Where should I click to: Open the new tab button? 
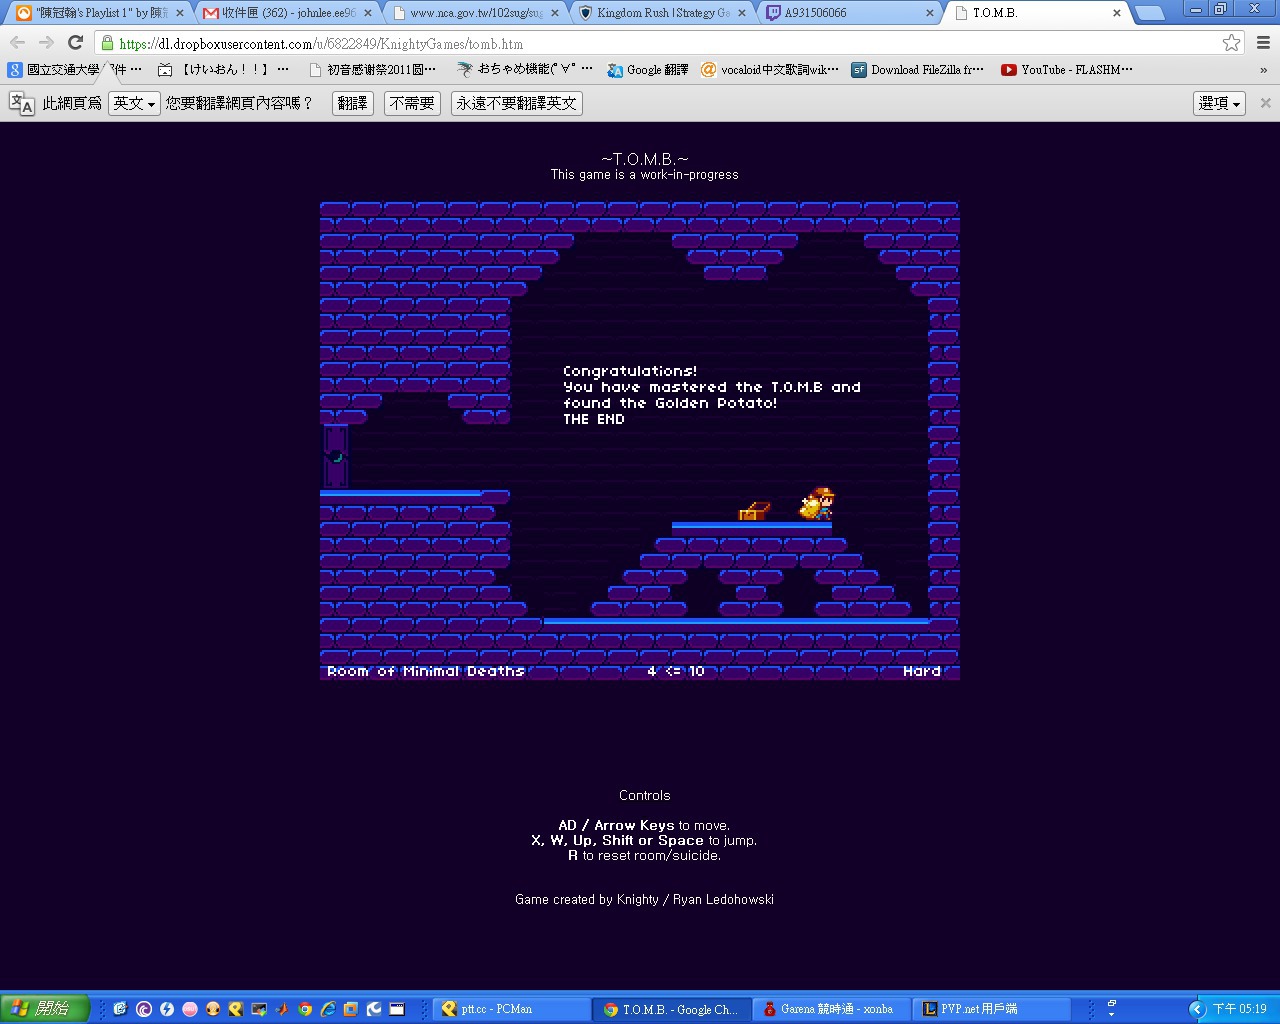1150,13
